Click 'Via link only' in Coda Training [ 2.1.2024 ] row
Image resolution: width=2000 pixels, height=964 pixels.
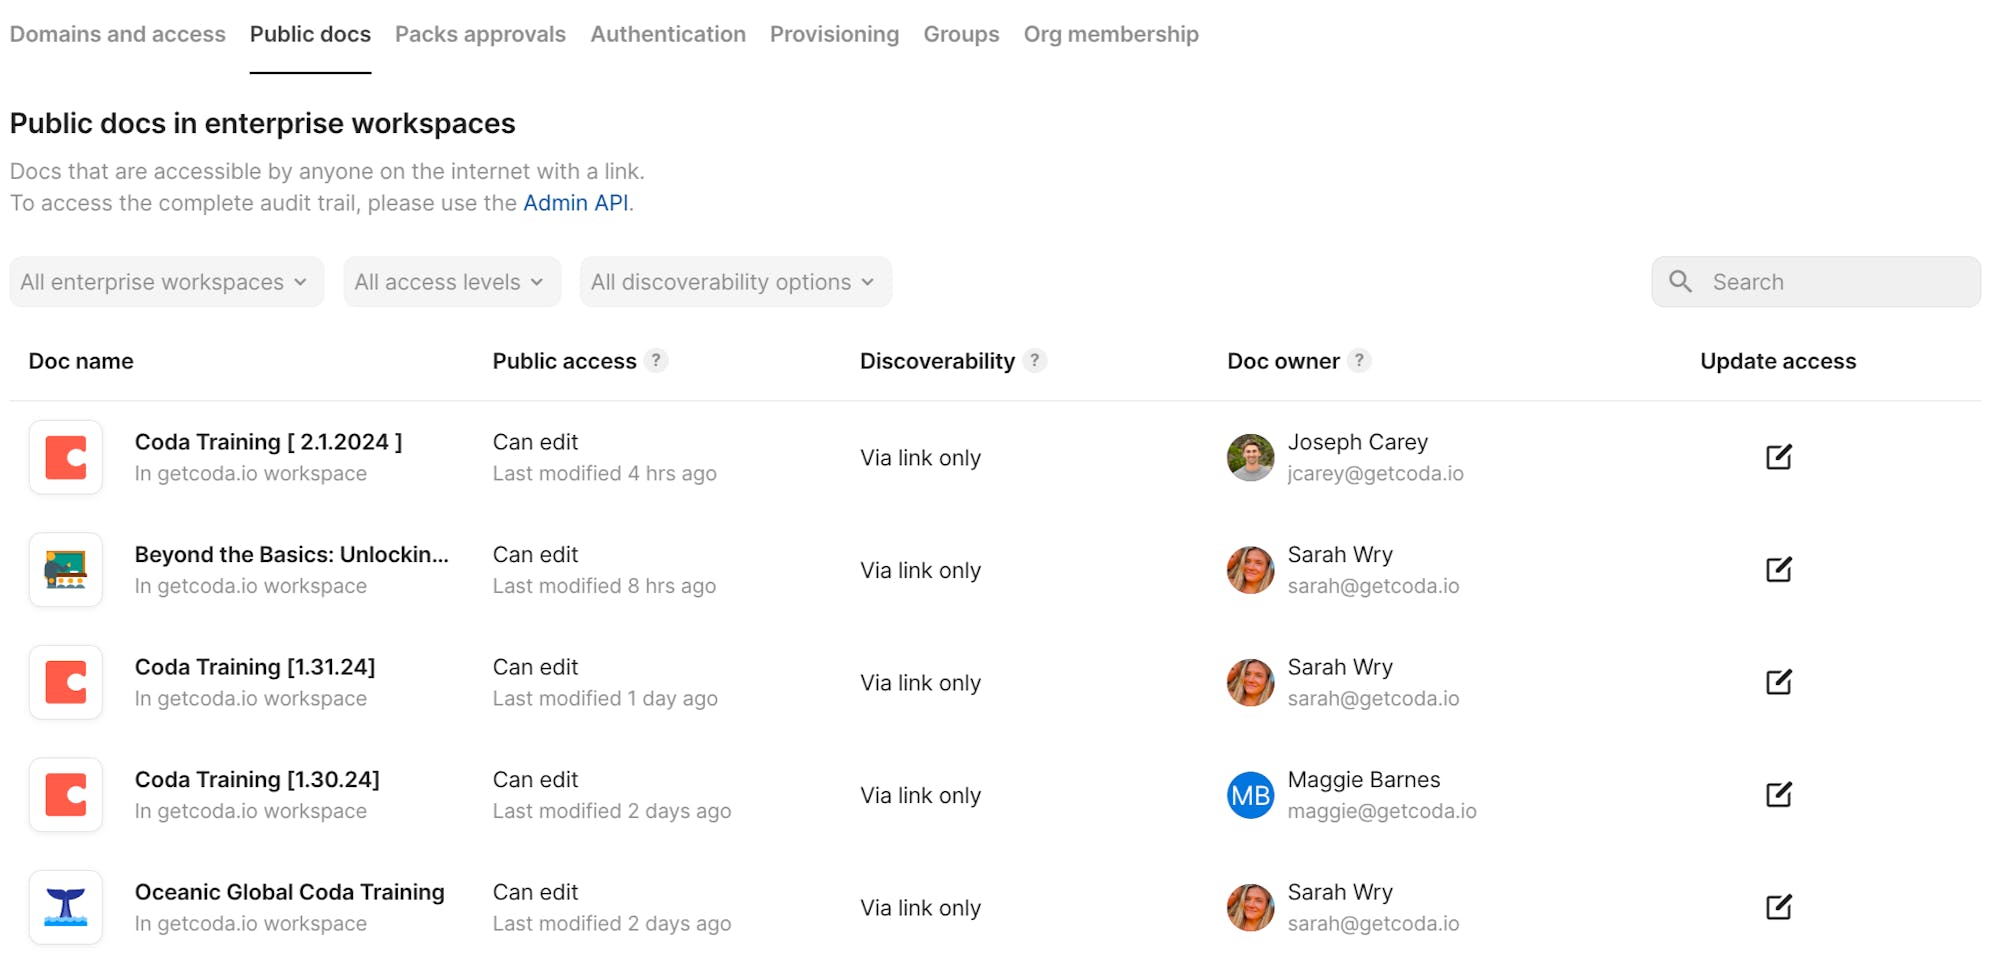pyautogui.click(x=920, y=458)
